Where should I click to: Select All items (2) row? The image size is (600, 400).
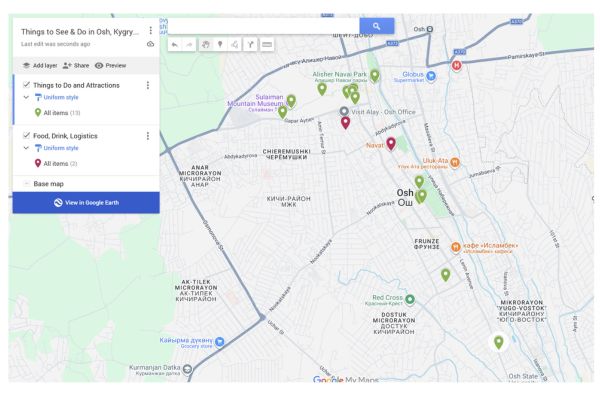tap(86, 163)
